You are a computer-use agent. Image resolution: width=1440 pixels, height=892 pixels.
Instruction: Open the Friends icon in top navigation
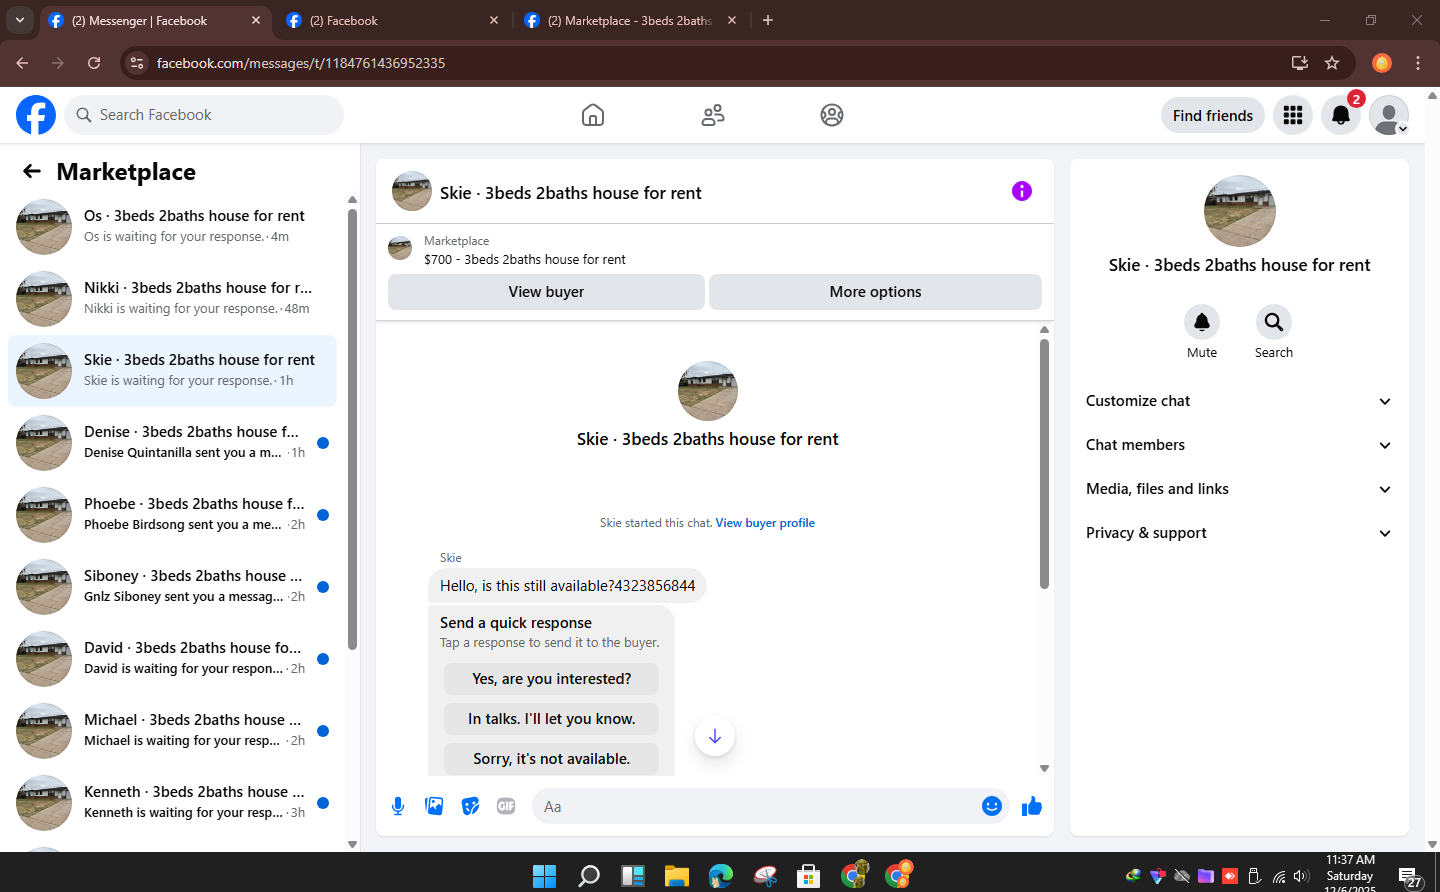click(713, 115)
